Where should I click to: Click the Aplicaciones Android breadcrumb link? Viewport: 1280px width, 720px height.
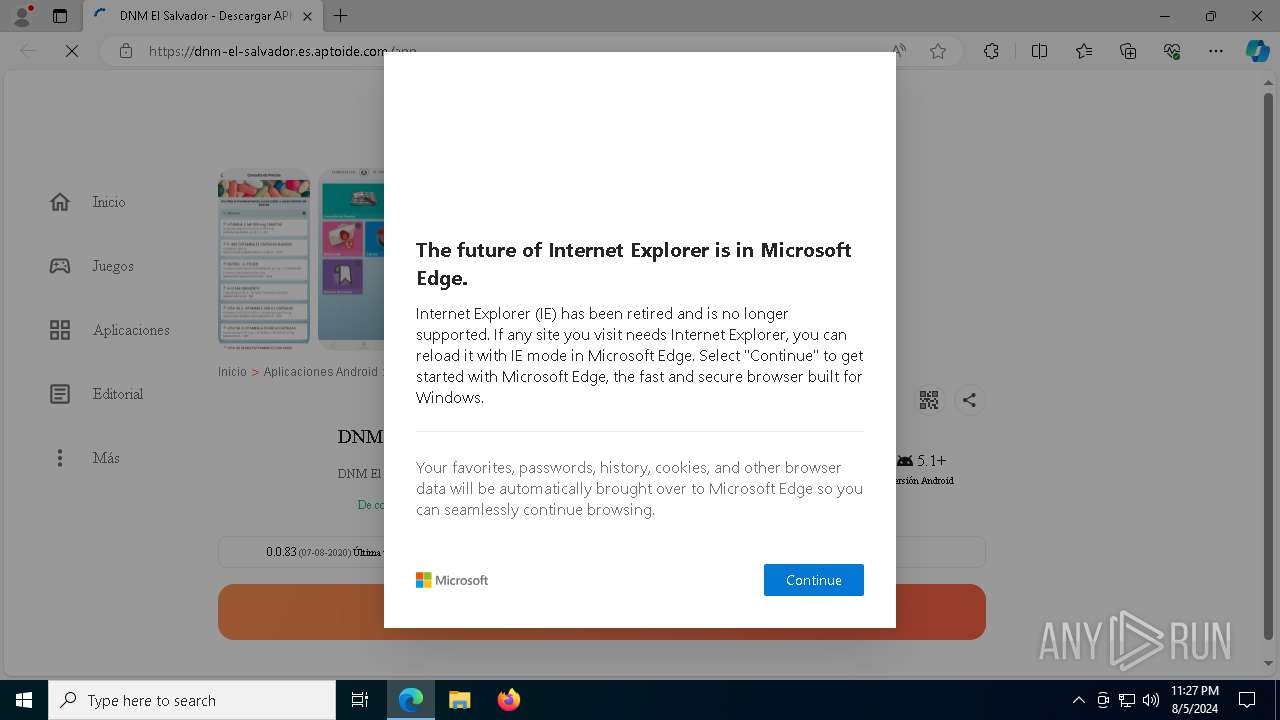click(x=321, y=372)
